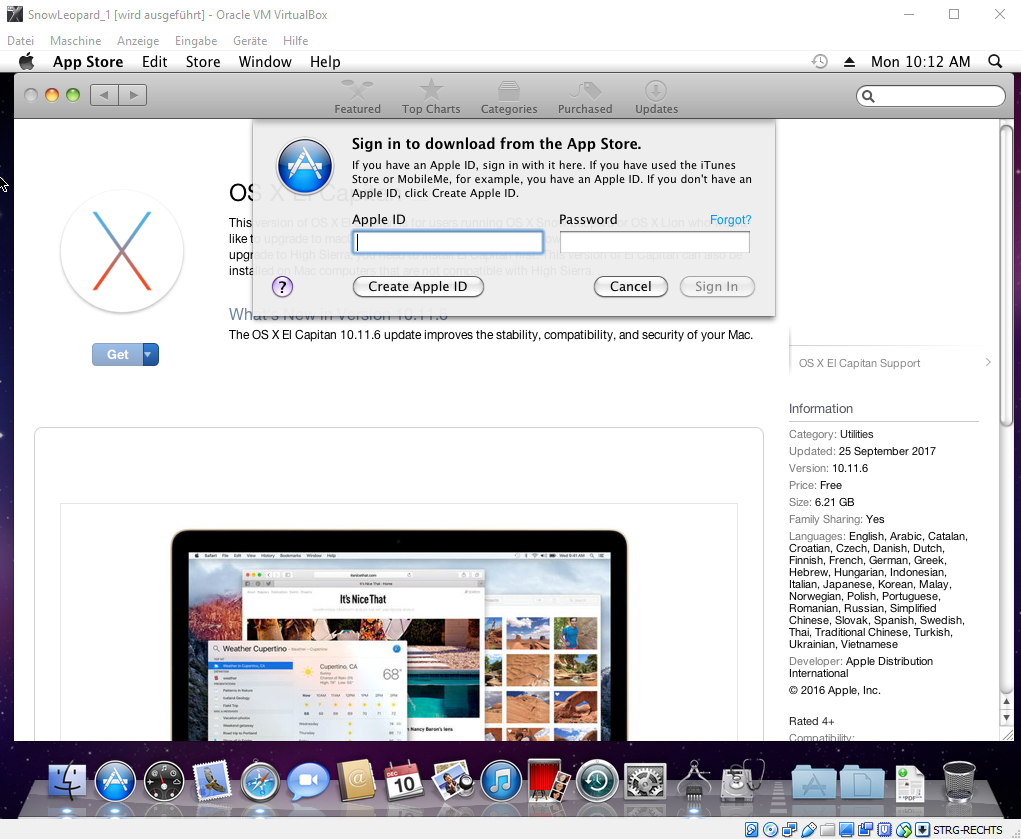1021x839 pixels.
Task: Open Dashboard from the dock
Action: [163, 780]
